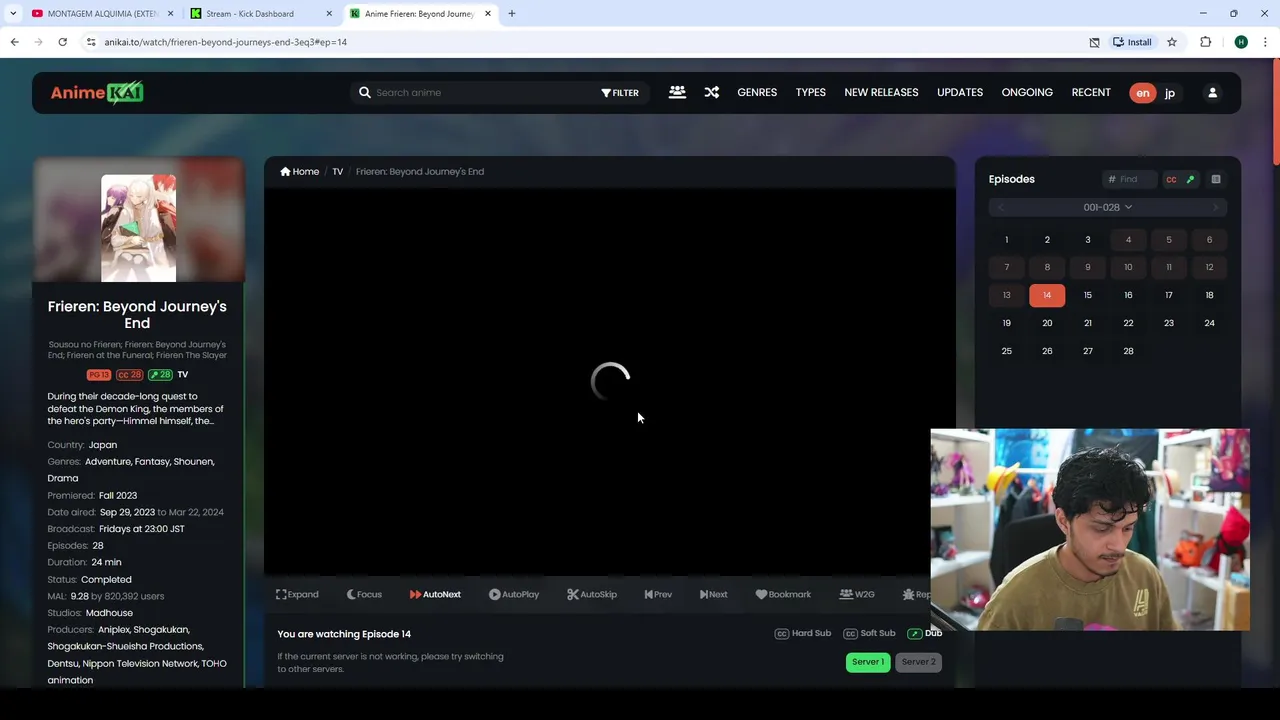The width and height of the screenshot is (1280, 720).
Task: Switch episode list layout view icon
Action: (1216, 179)
